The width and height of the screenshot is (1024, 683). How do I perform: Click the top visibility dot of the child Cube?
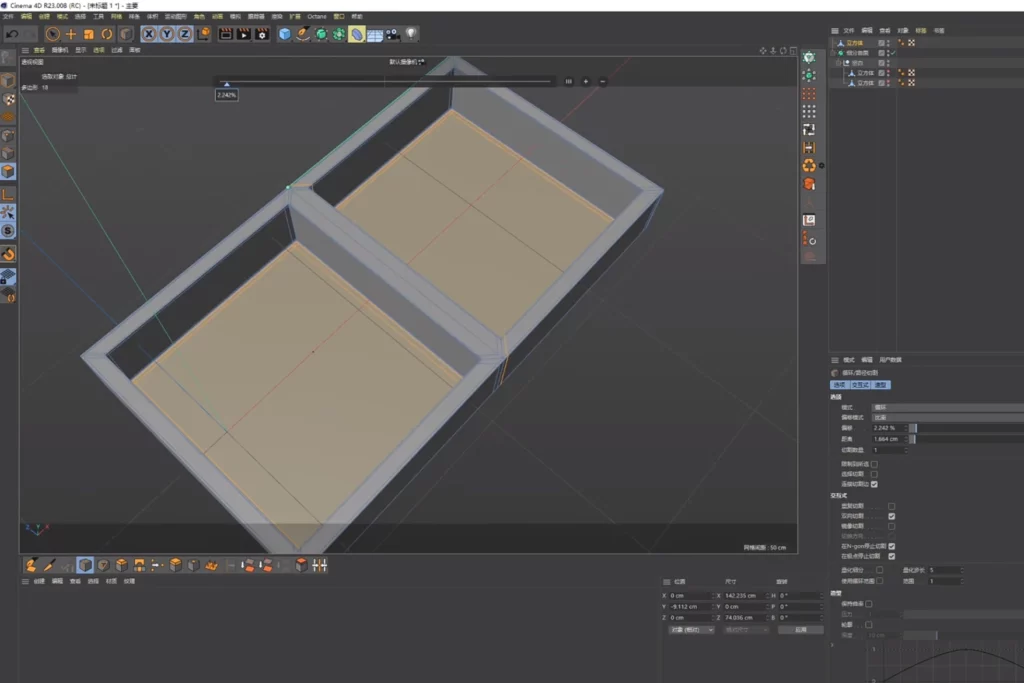point(887,71)
